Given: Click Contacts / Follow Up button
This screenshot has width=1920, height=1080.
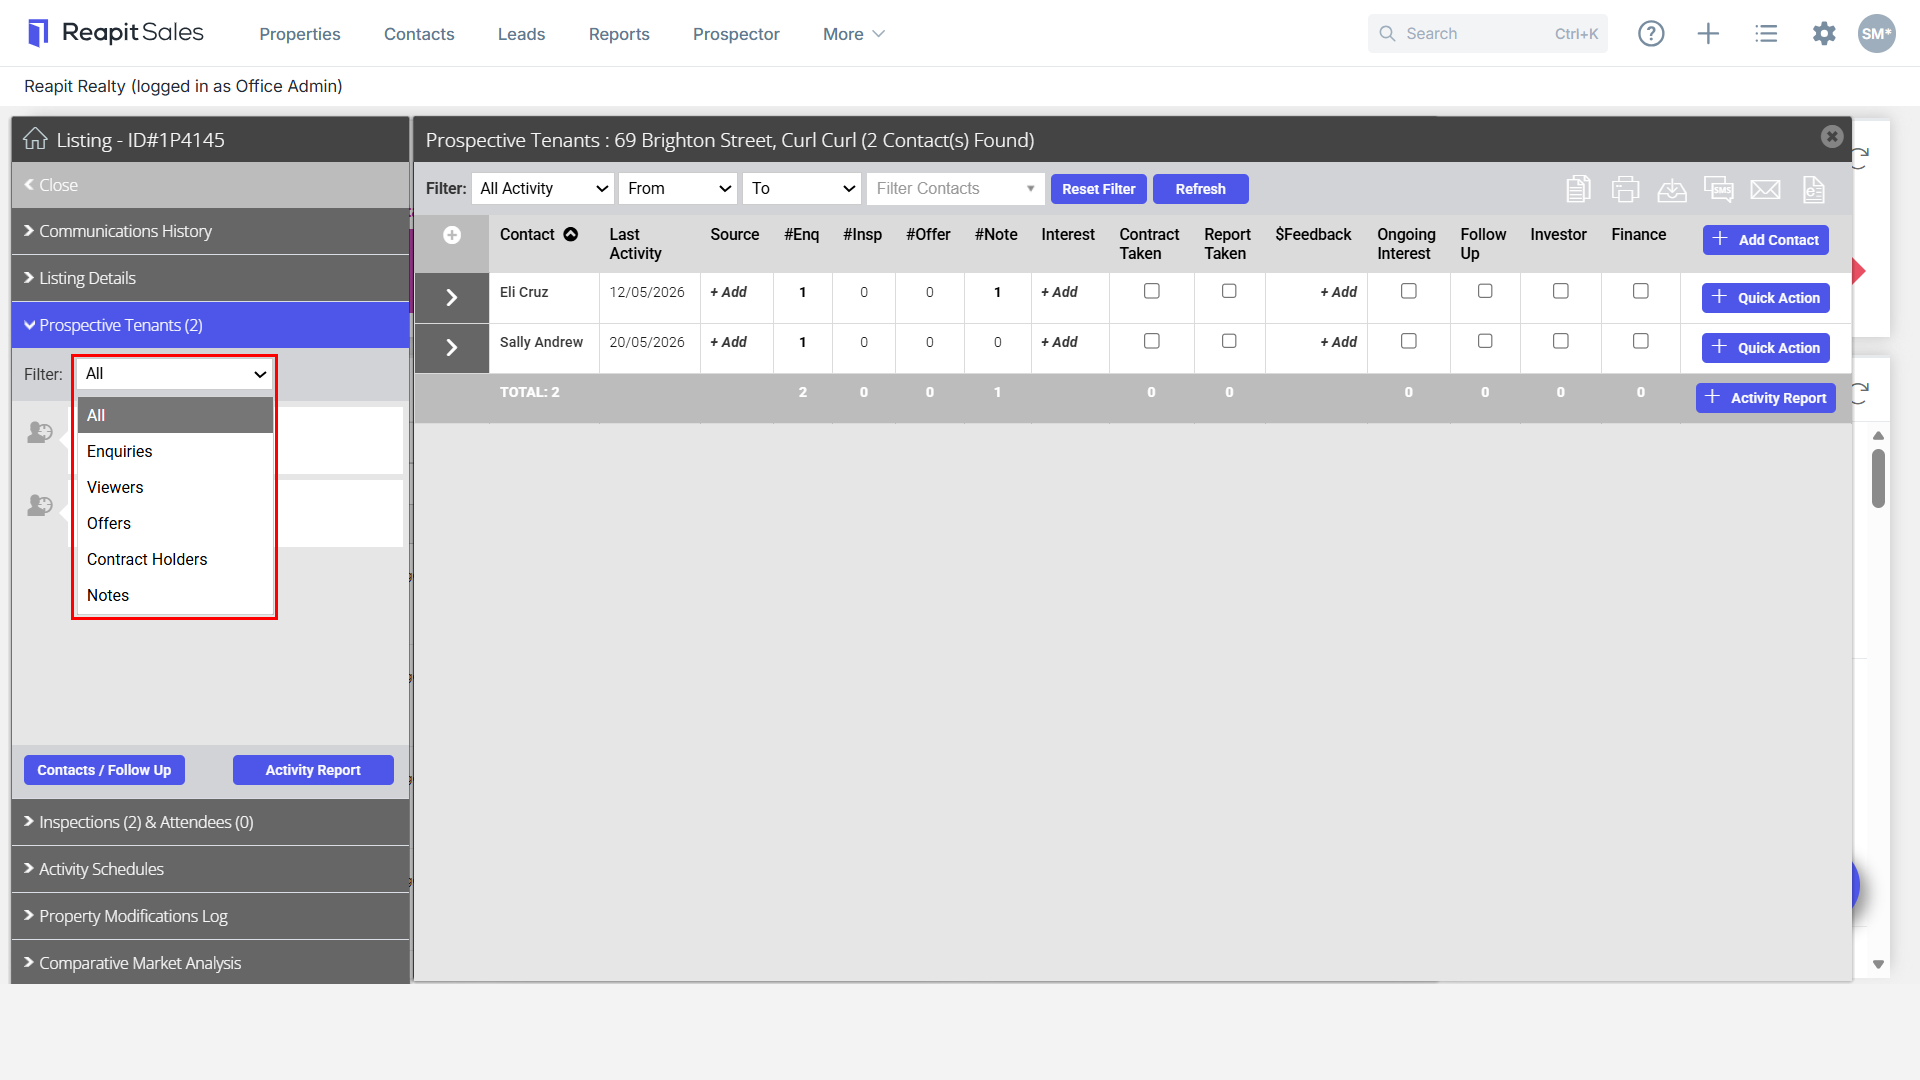Looking at the screenshot, I should click(x=104, y=770).
